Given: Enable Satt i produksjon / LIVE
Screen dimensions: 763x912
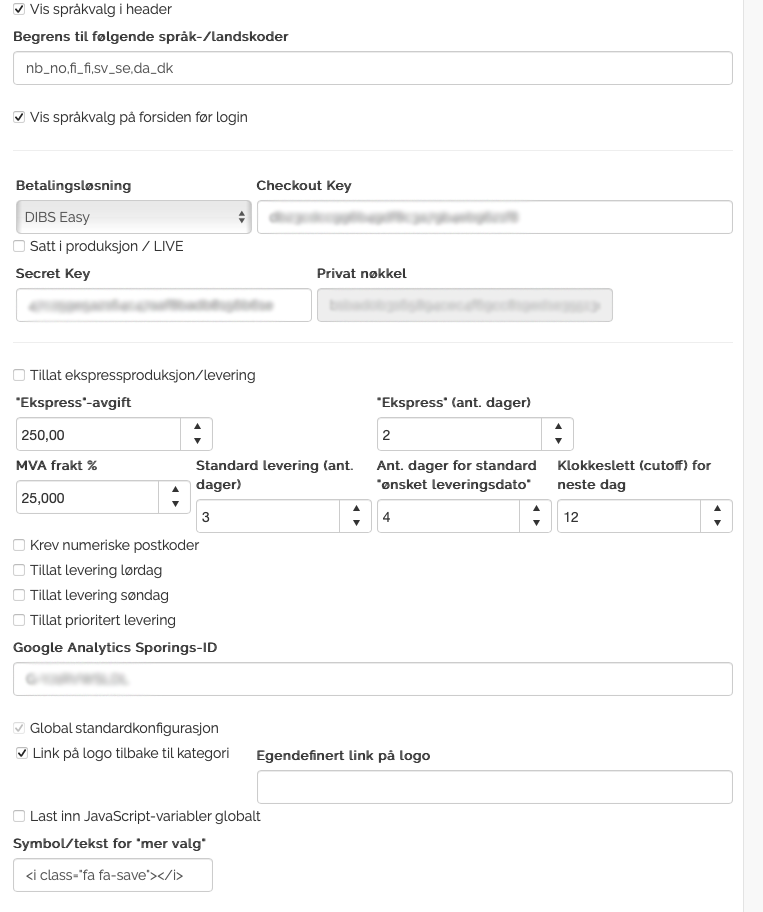Looking at the screenshot, I should pyautogui.click(x=19, y=246).
